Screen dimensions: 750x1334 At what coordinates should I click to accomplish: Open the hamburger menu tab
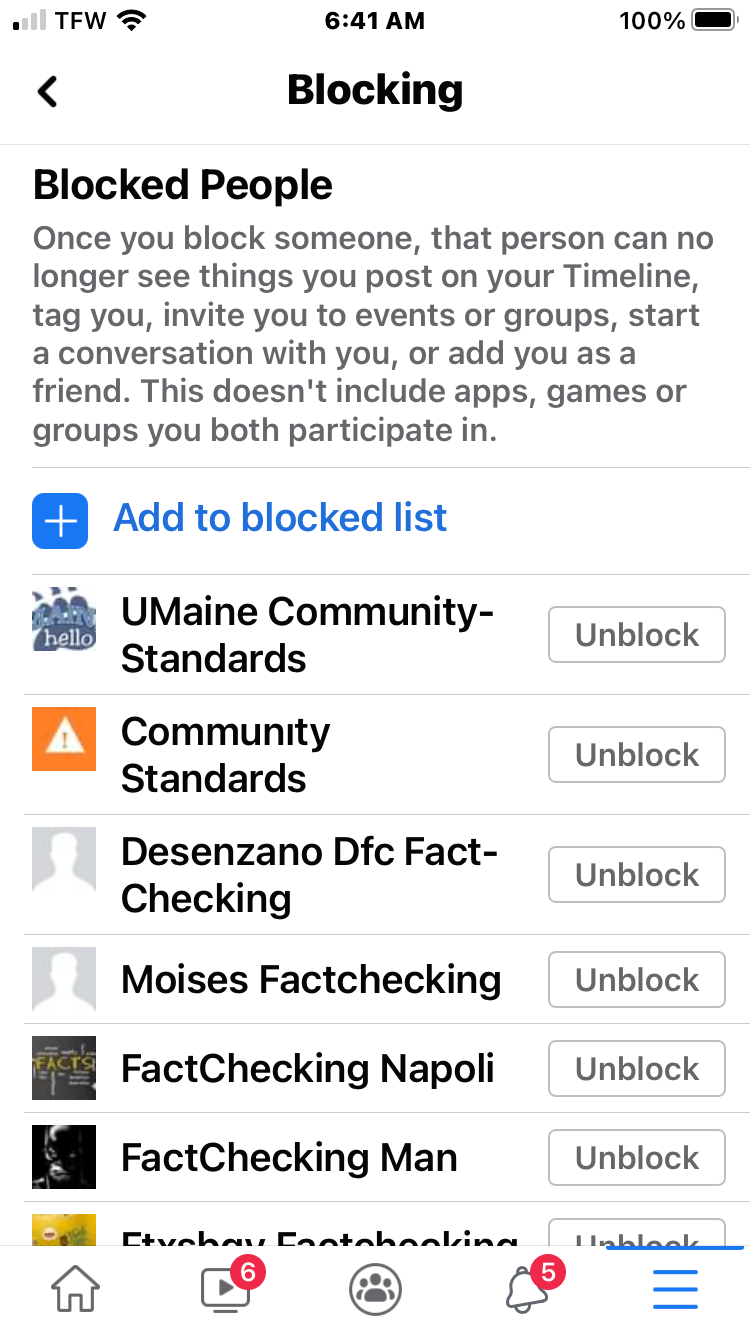coord(675,1290)
